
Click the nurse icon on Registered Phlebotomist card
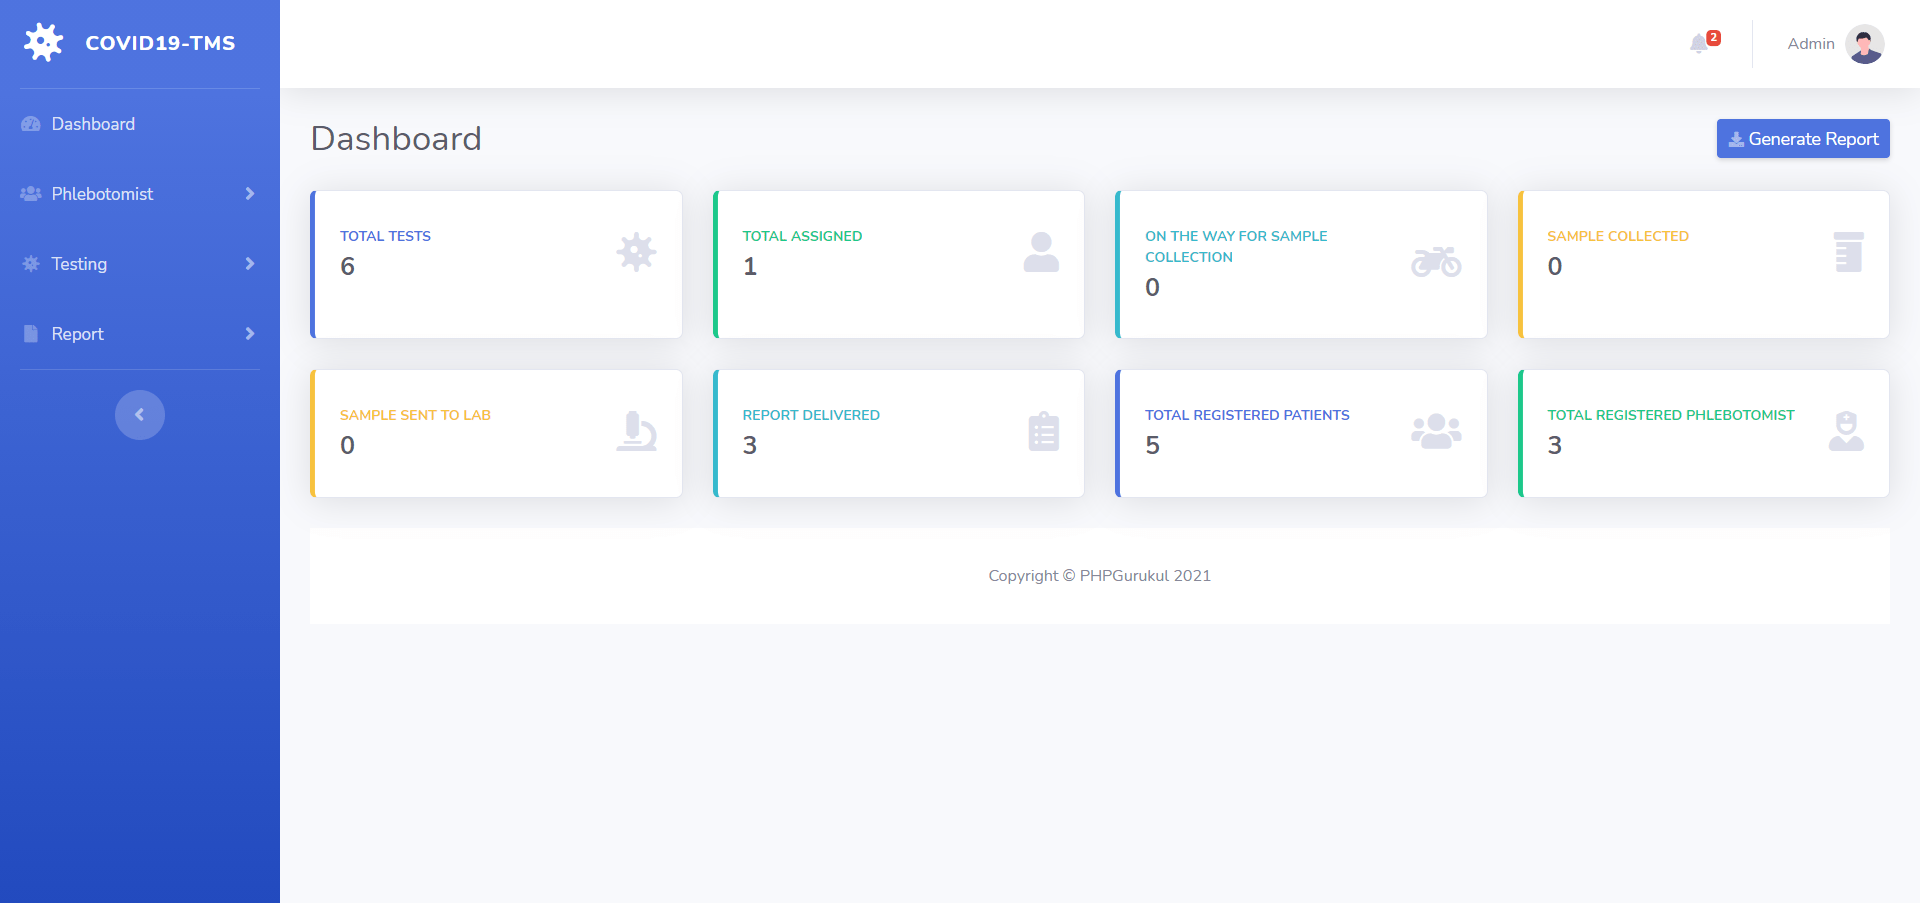coord(1846,431)
